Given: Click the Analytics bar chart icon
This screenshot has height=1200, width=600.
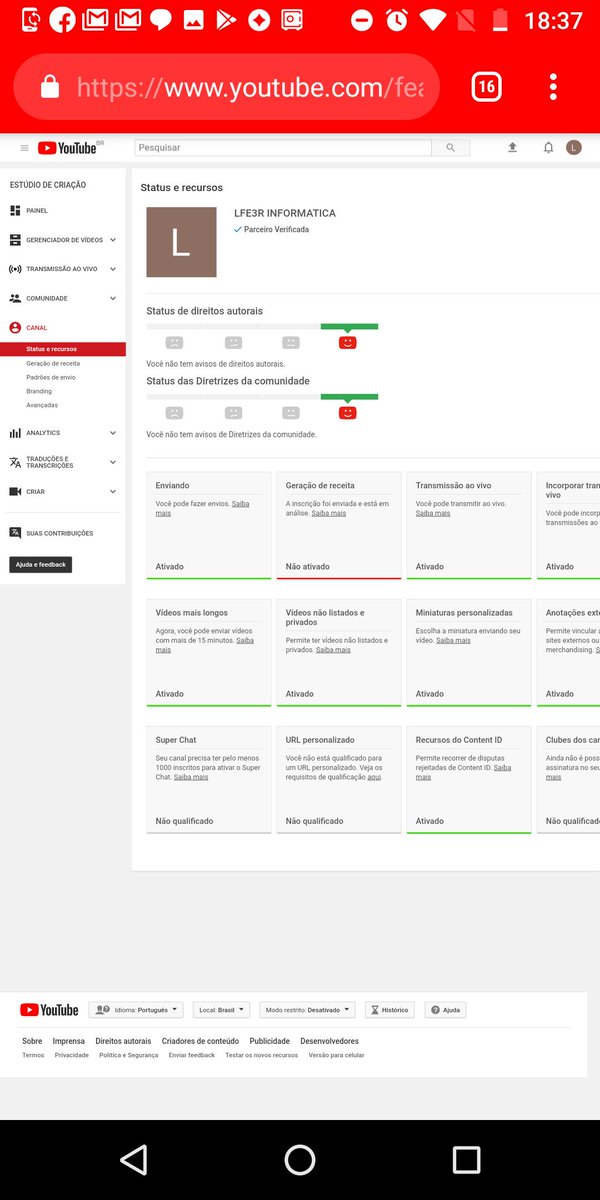Looking at the screenshot, I should (15, 433).
